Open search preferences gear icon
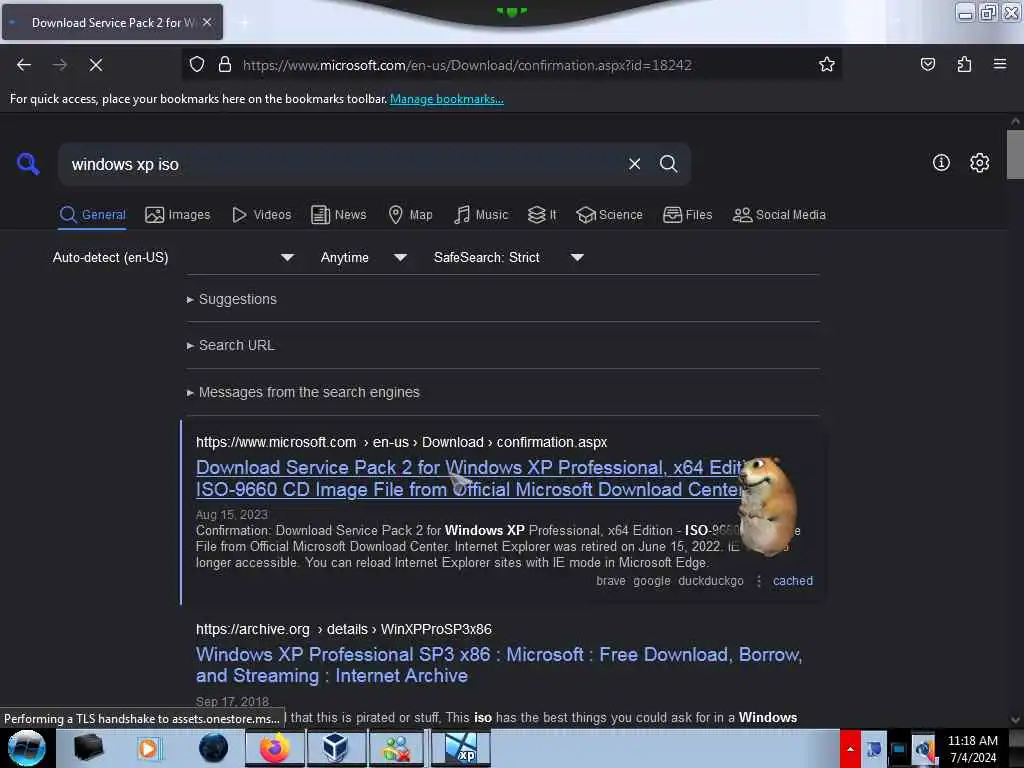The height and width of the screenshot is (768, 1024). pyautogui.click(x=979, y=163)
